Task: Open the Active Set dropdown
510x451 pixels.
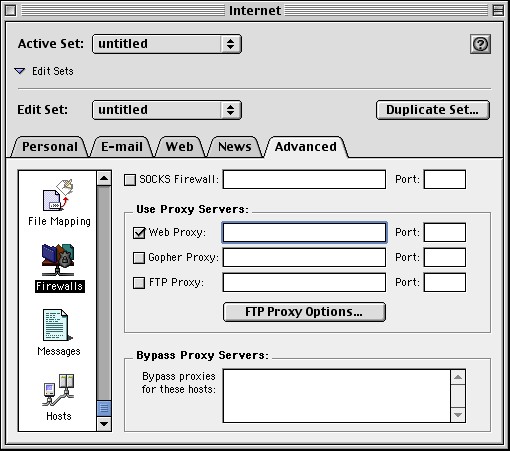Action: (167, 44)
